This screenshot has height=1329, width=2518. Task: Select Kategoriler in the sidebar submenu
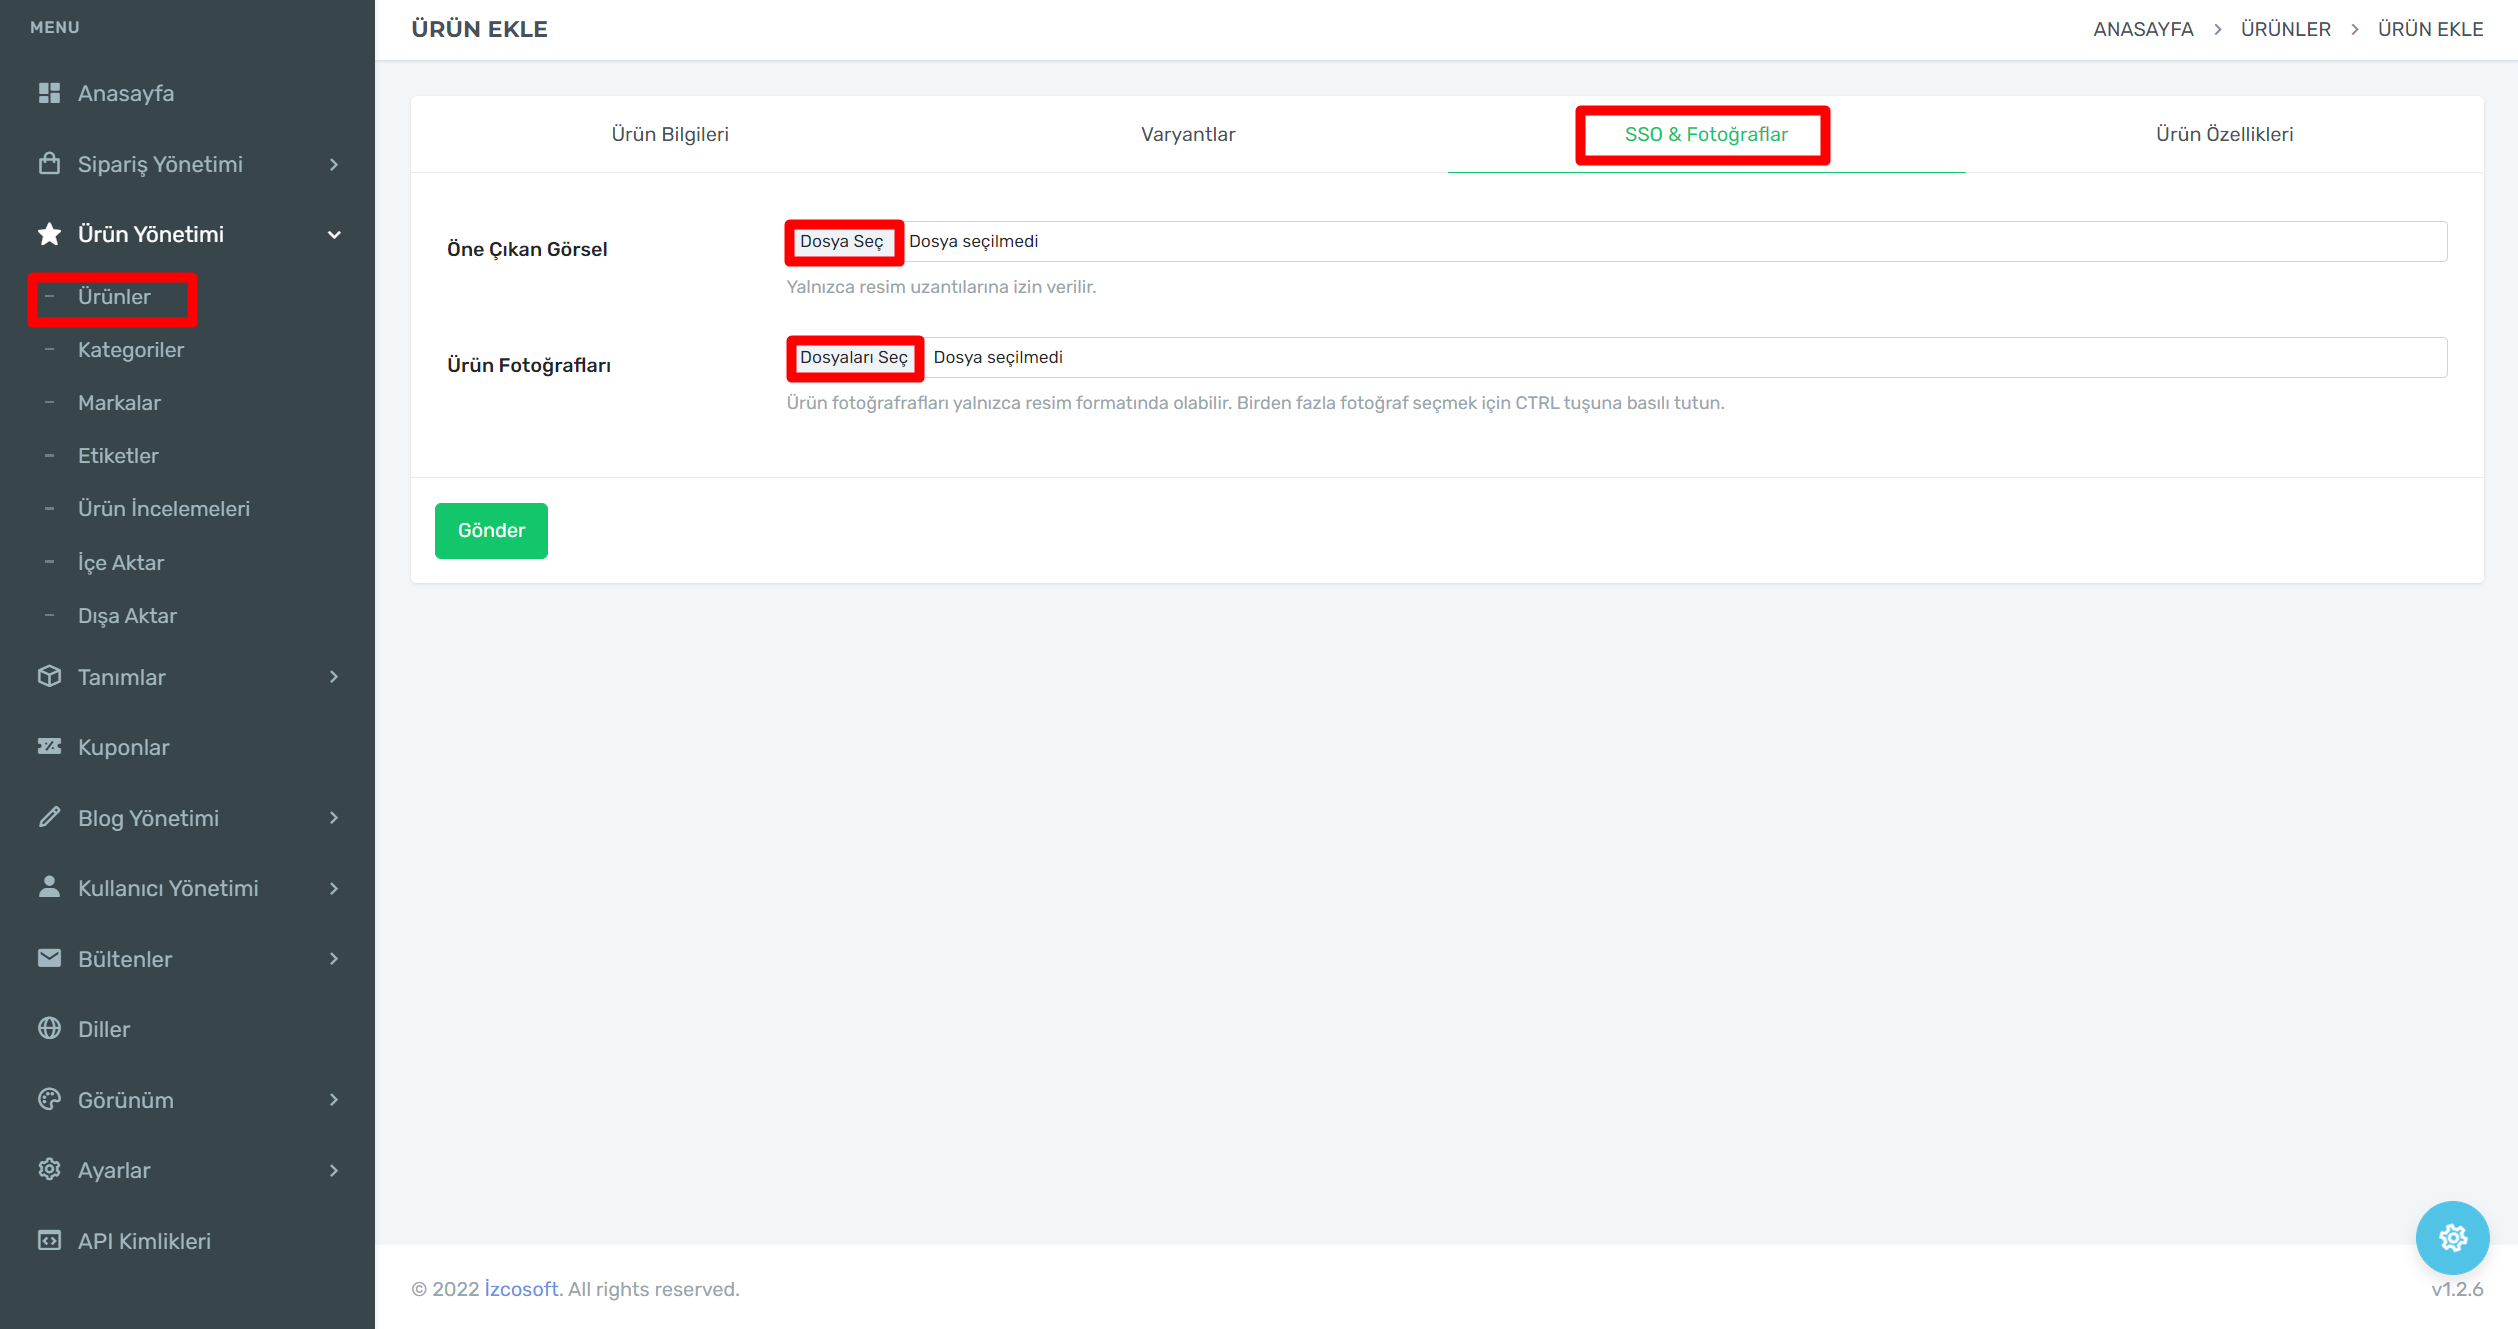[x=131, y=350]
